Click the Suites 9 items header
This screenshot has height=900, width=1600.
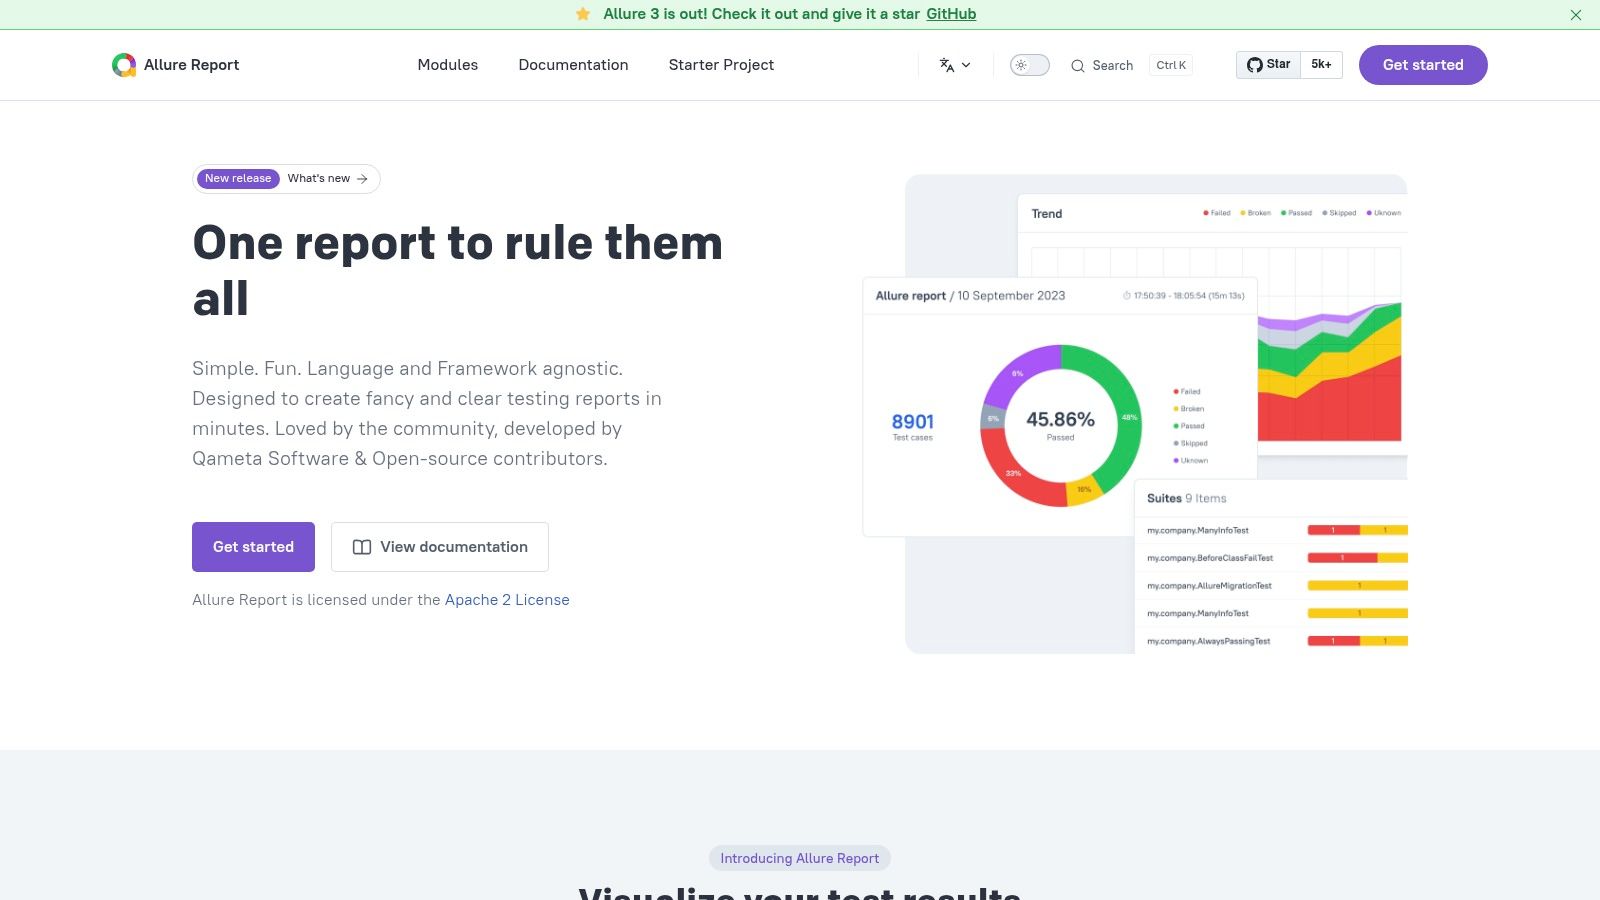click(1186, 498)
